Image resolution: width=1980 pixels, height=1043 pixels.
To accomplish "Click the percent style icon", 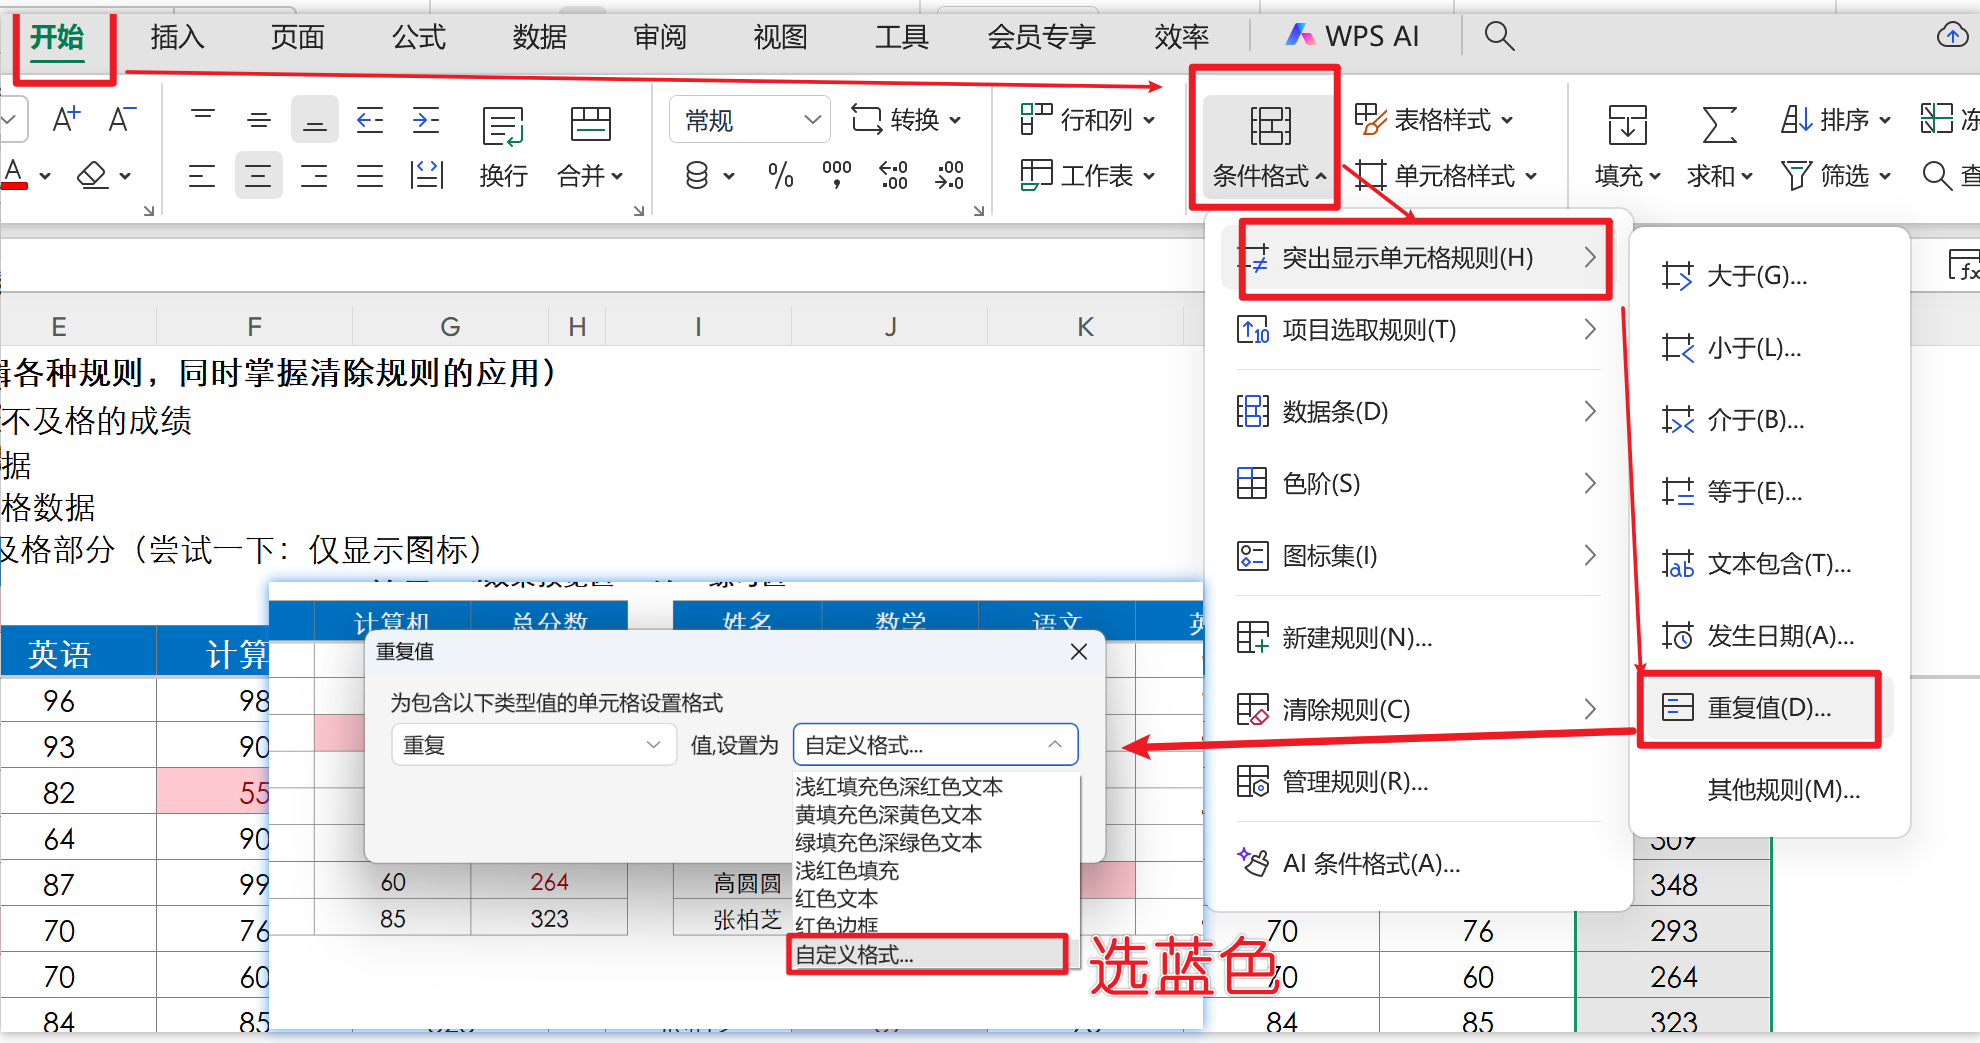I will pos(781,176).
